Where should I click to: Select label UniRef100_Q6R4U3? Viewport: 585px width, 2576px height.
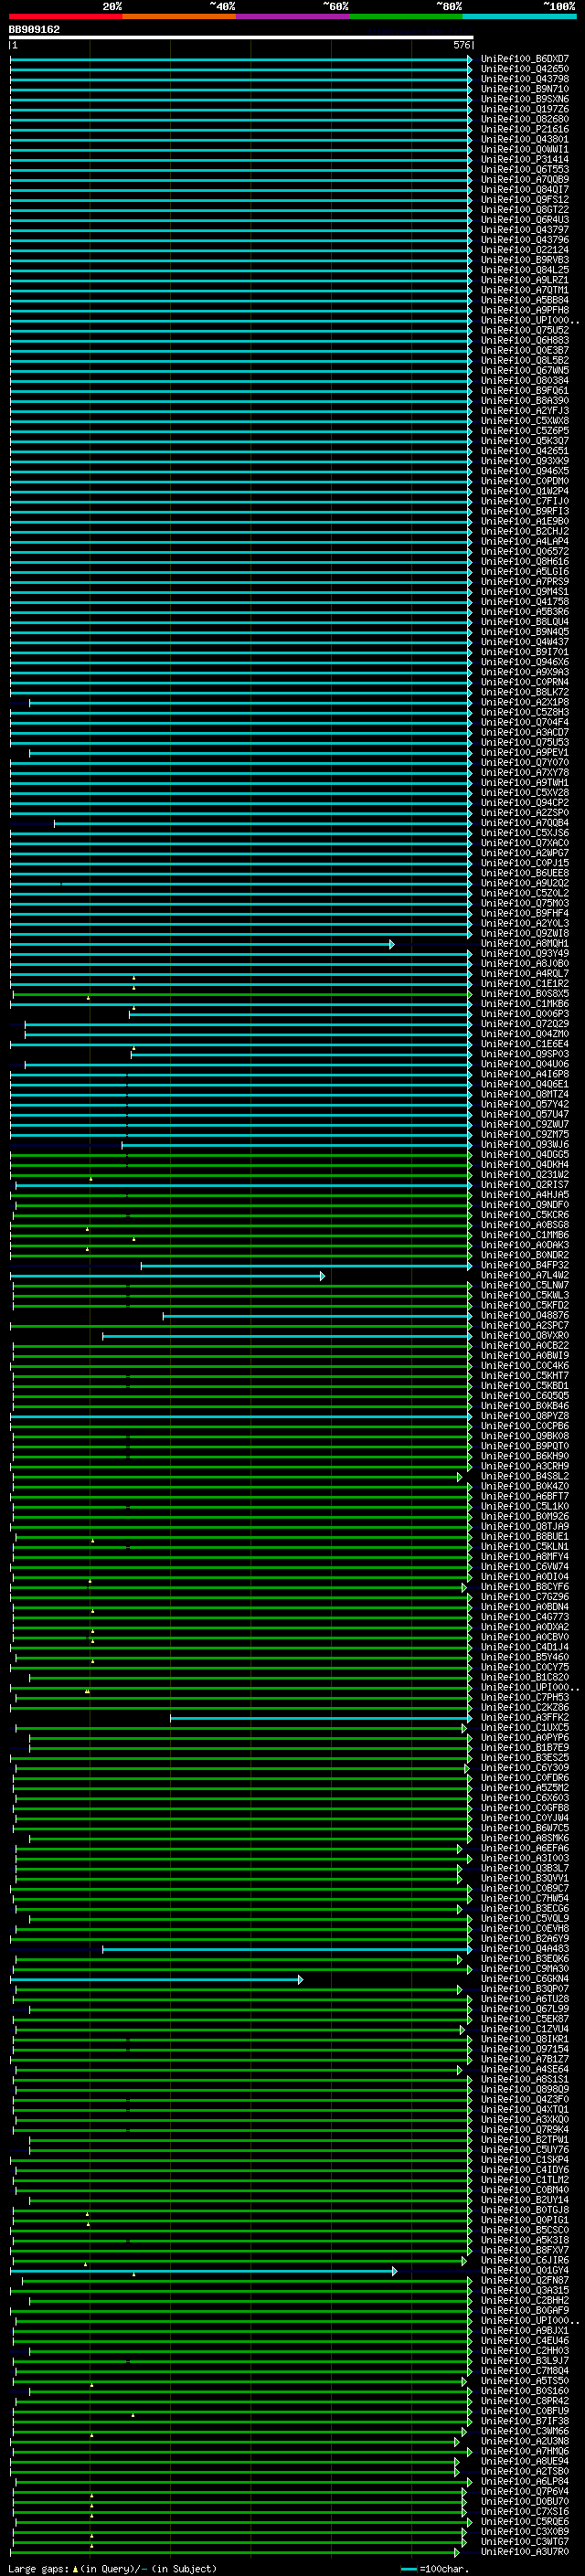pyautogui.click(x=525, y=219)
